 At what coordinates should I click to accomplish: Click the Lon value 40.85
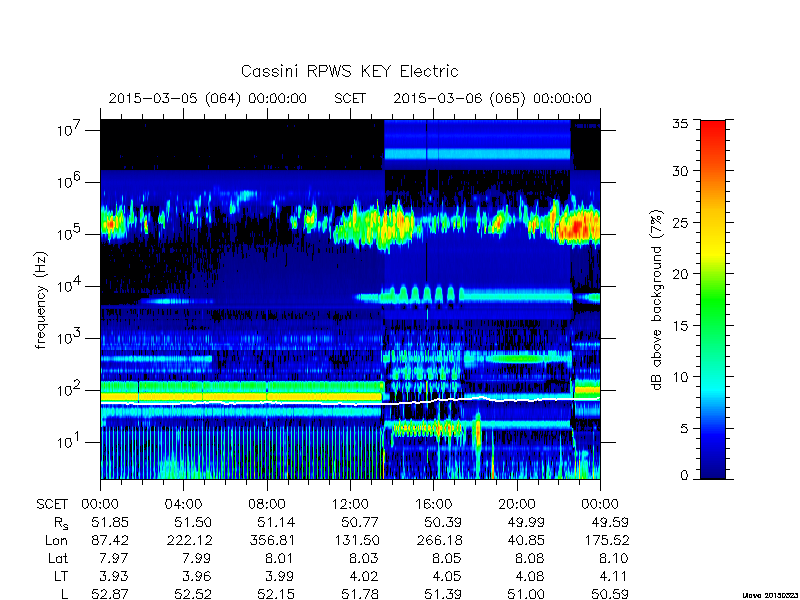(526, 540)
